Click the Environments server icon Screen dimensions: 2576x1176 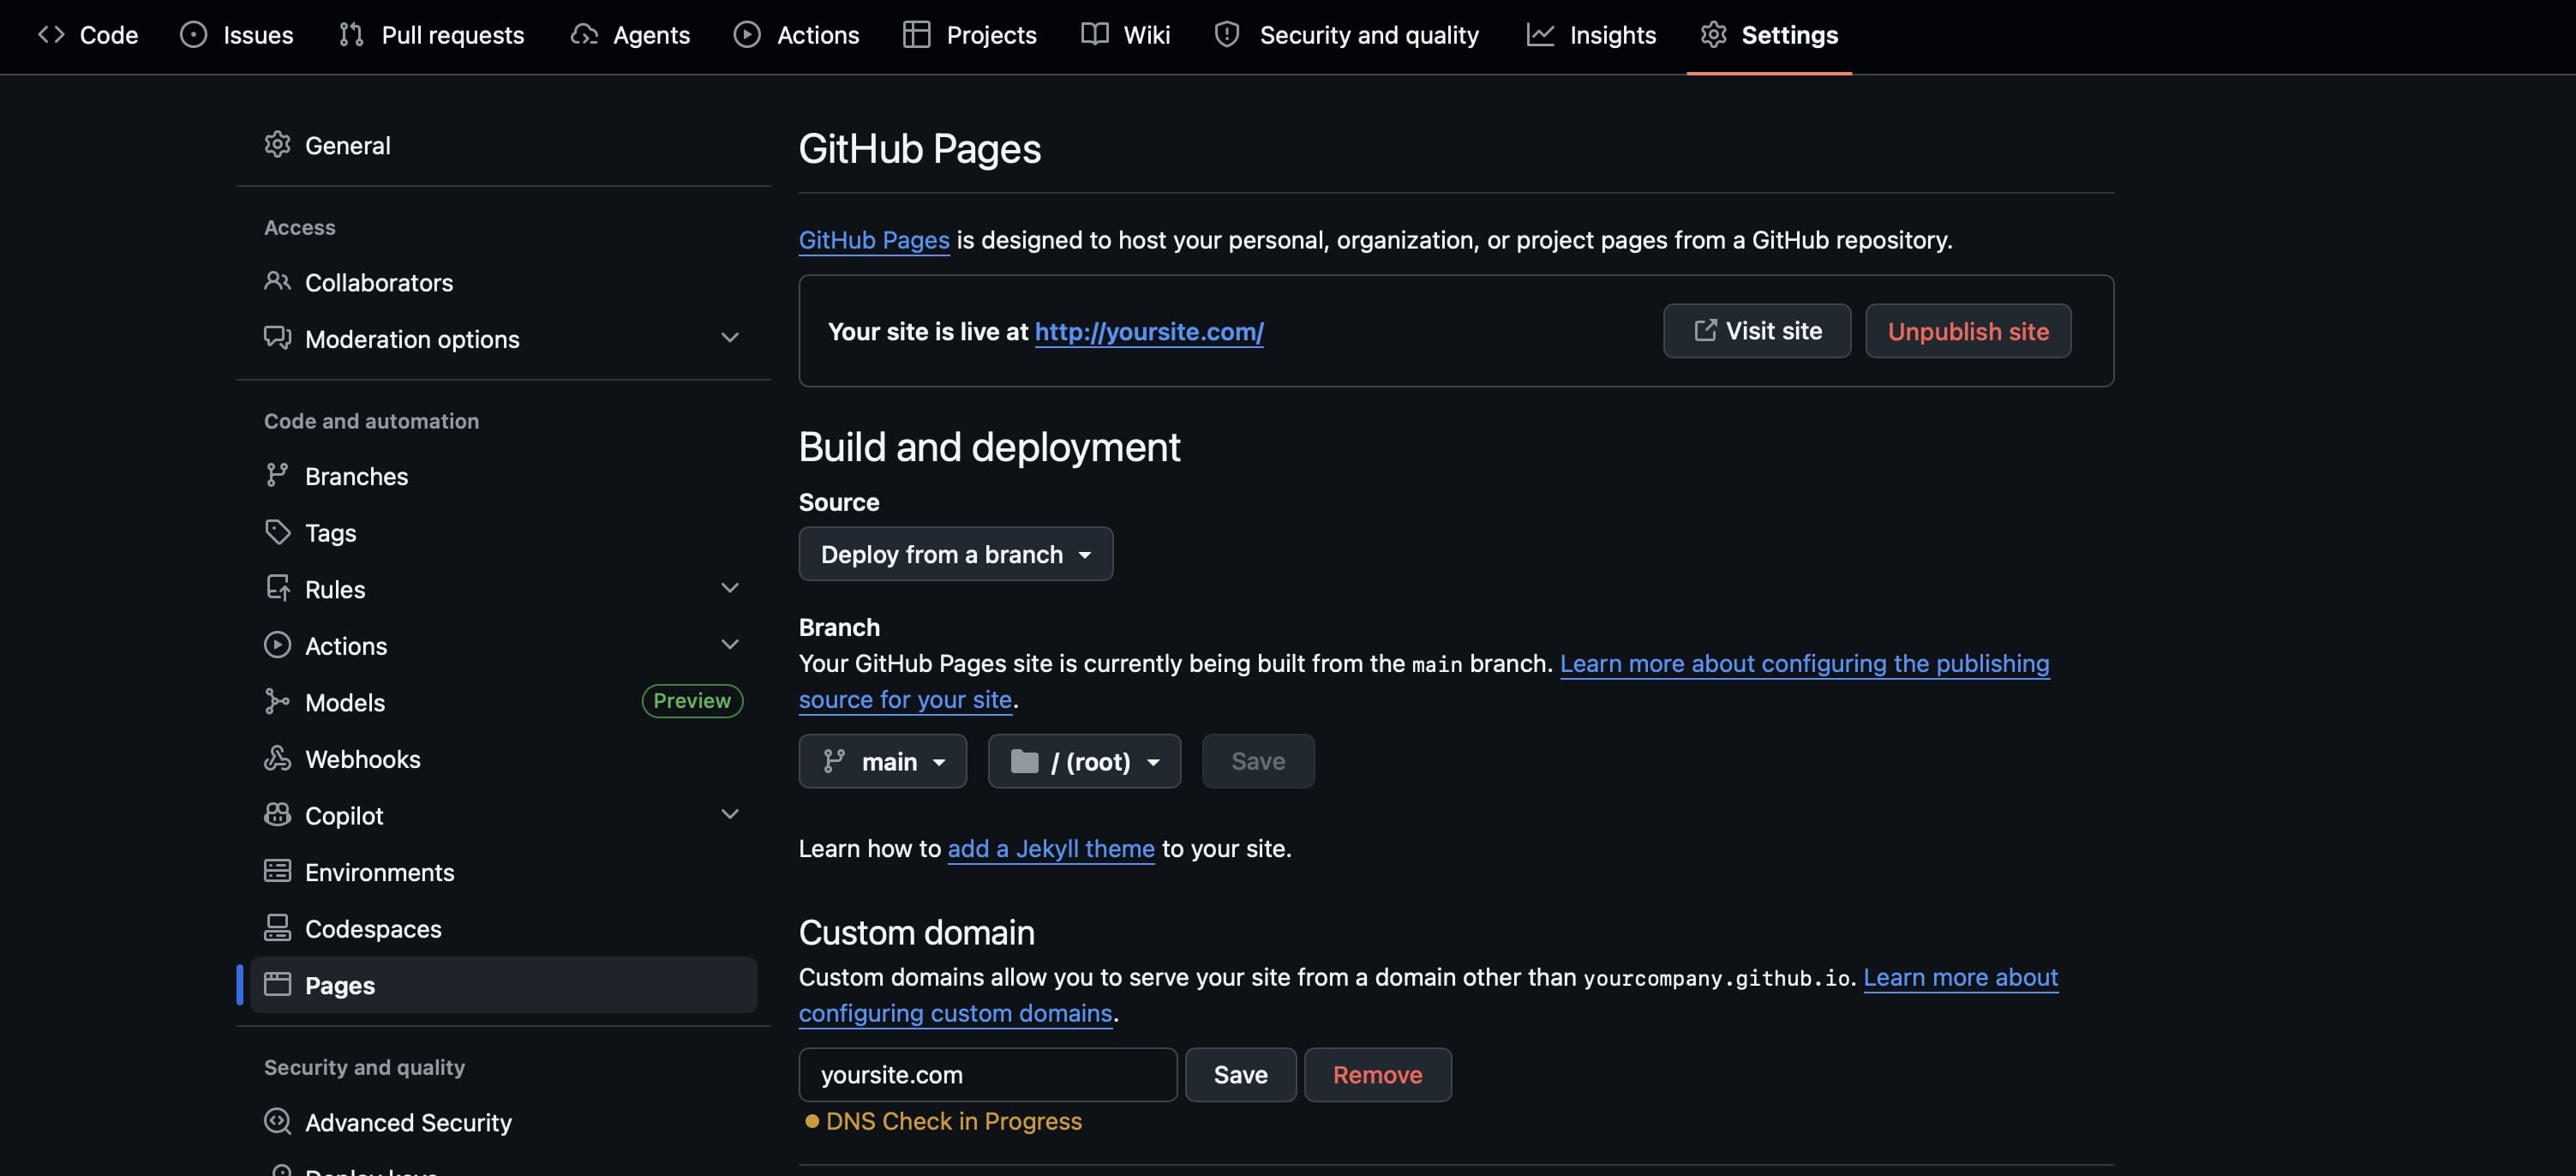[277, 871]
